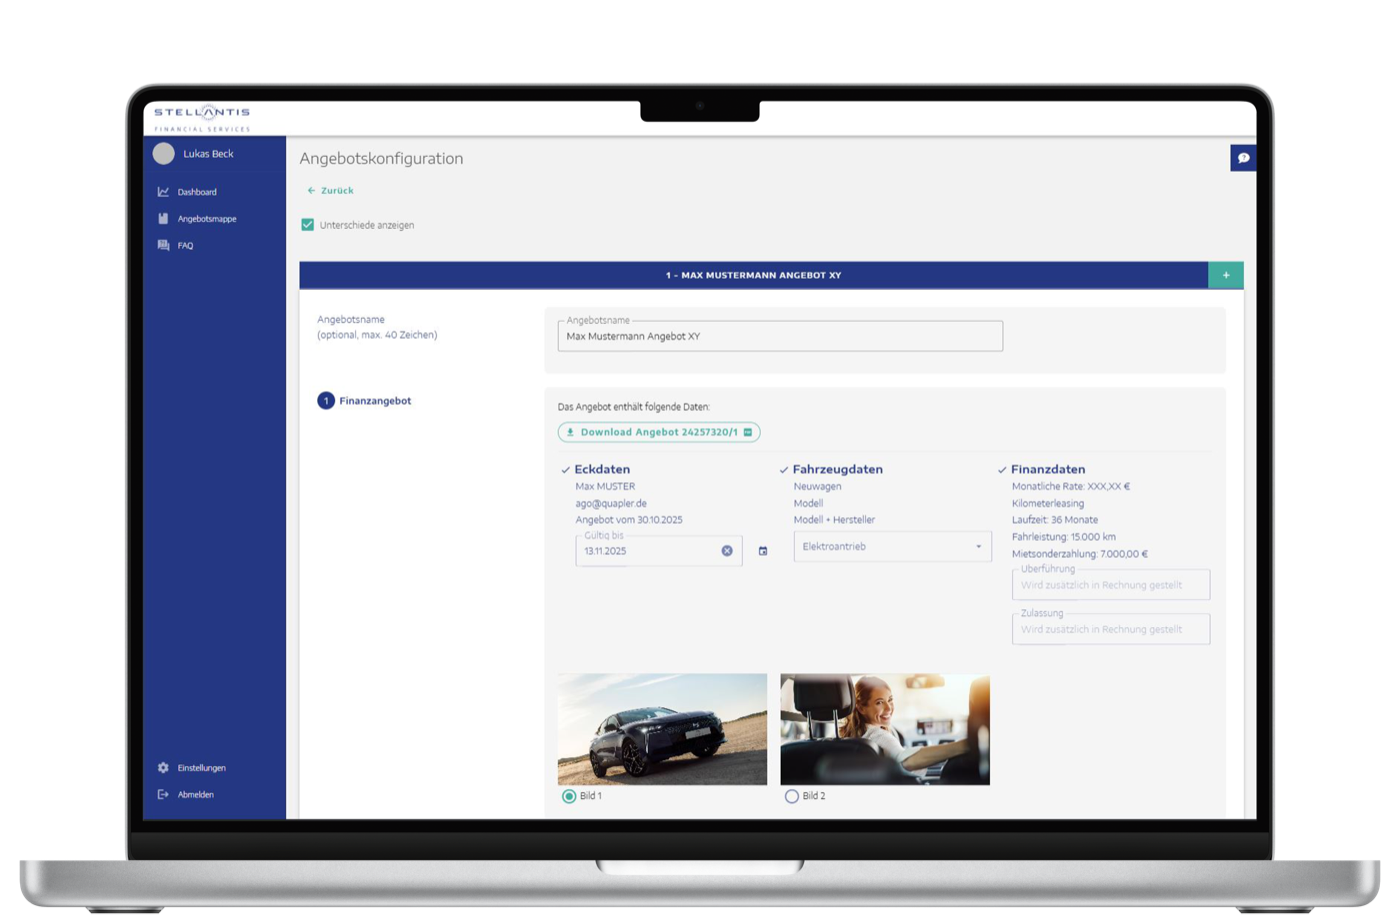
Task: Toggle Unterschiede anzeigen checkbox
Action: [x=308, y=225]
